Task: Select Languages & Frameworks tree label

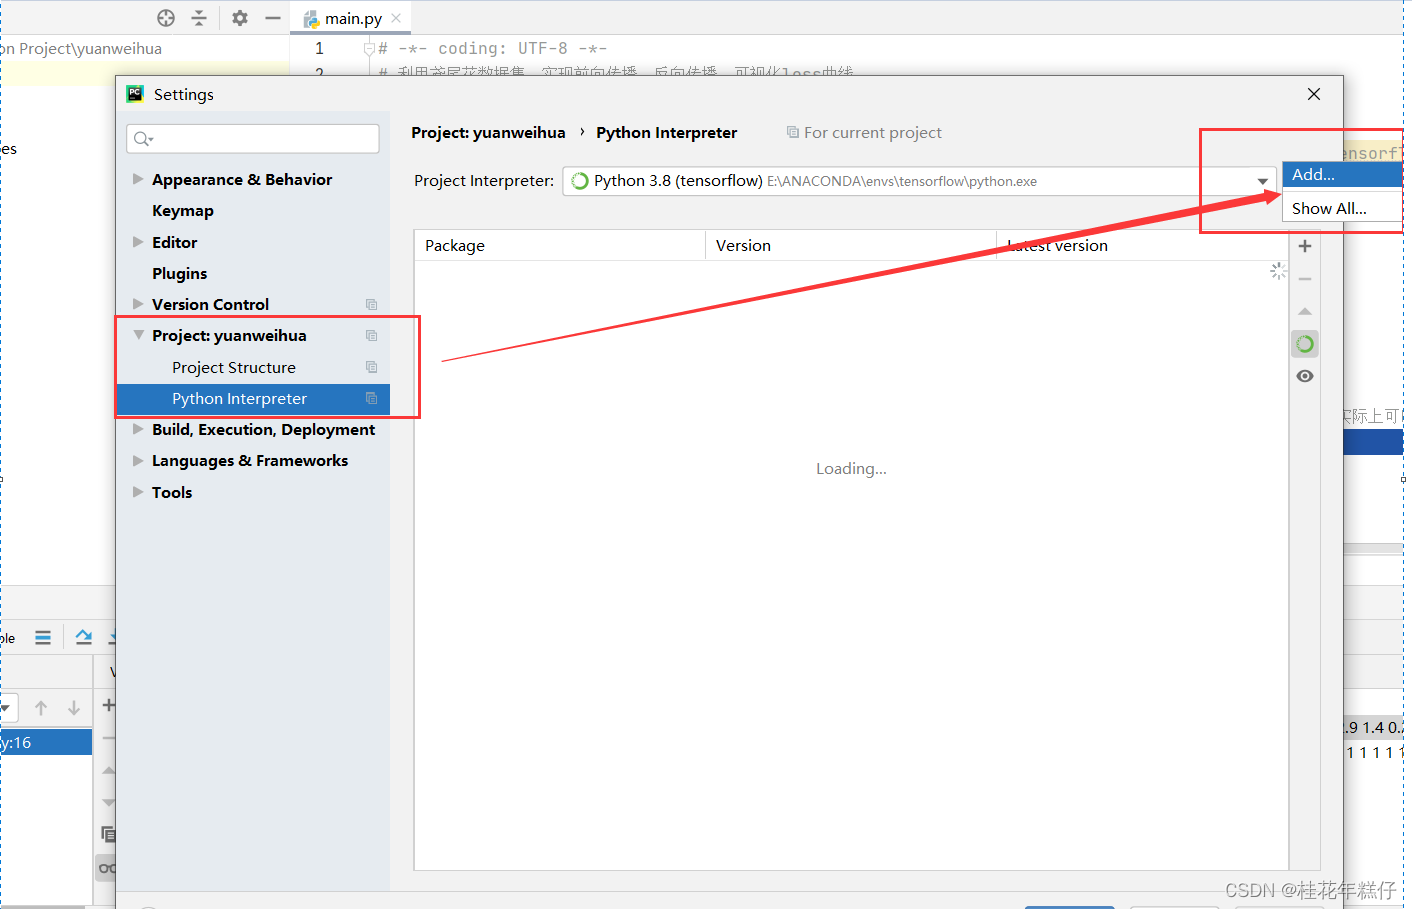Action: (x=250, y=460)
